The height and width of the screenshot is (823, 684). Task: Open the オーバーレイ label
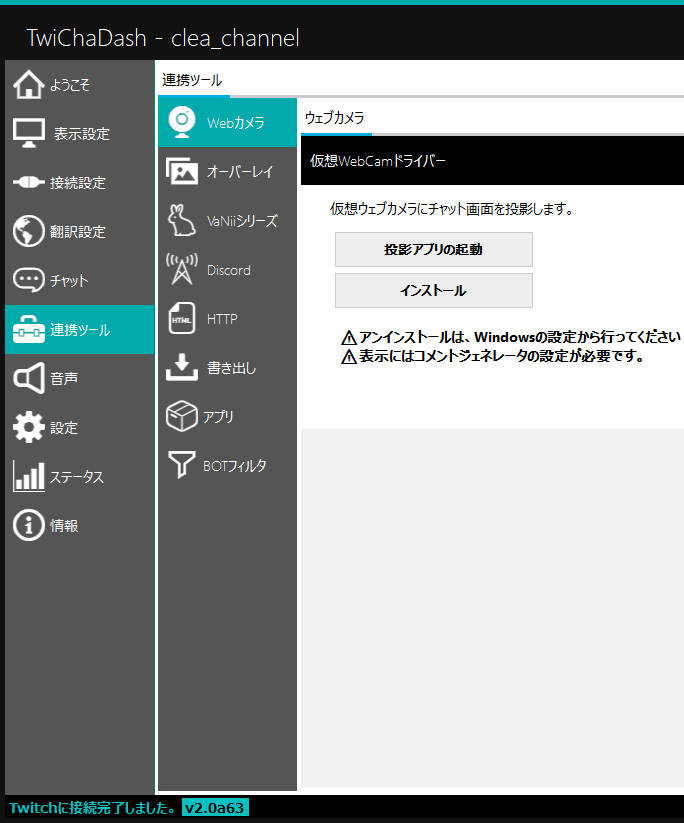tap(240, 172)
